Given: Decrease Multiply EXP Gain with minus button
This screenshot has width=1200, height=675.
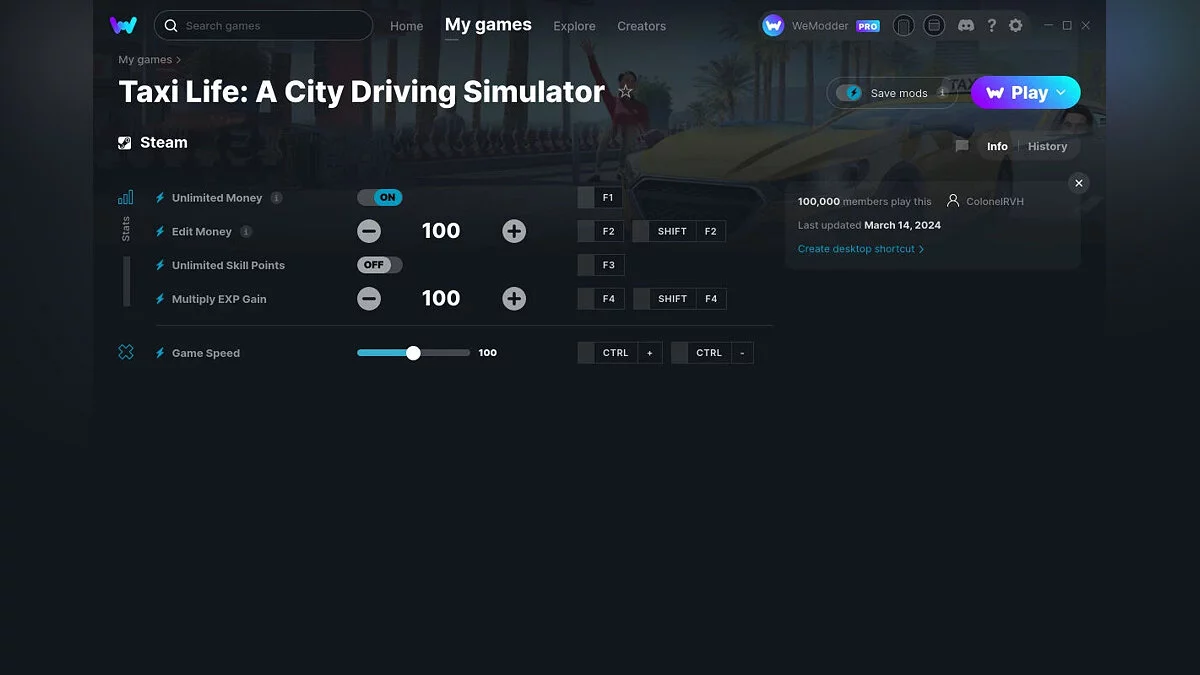Looking at the screenshot, I should [x=369, y=298].
